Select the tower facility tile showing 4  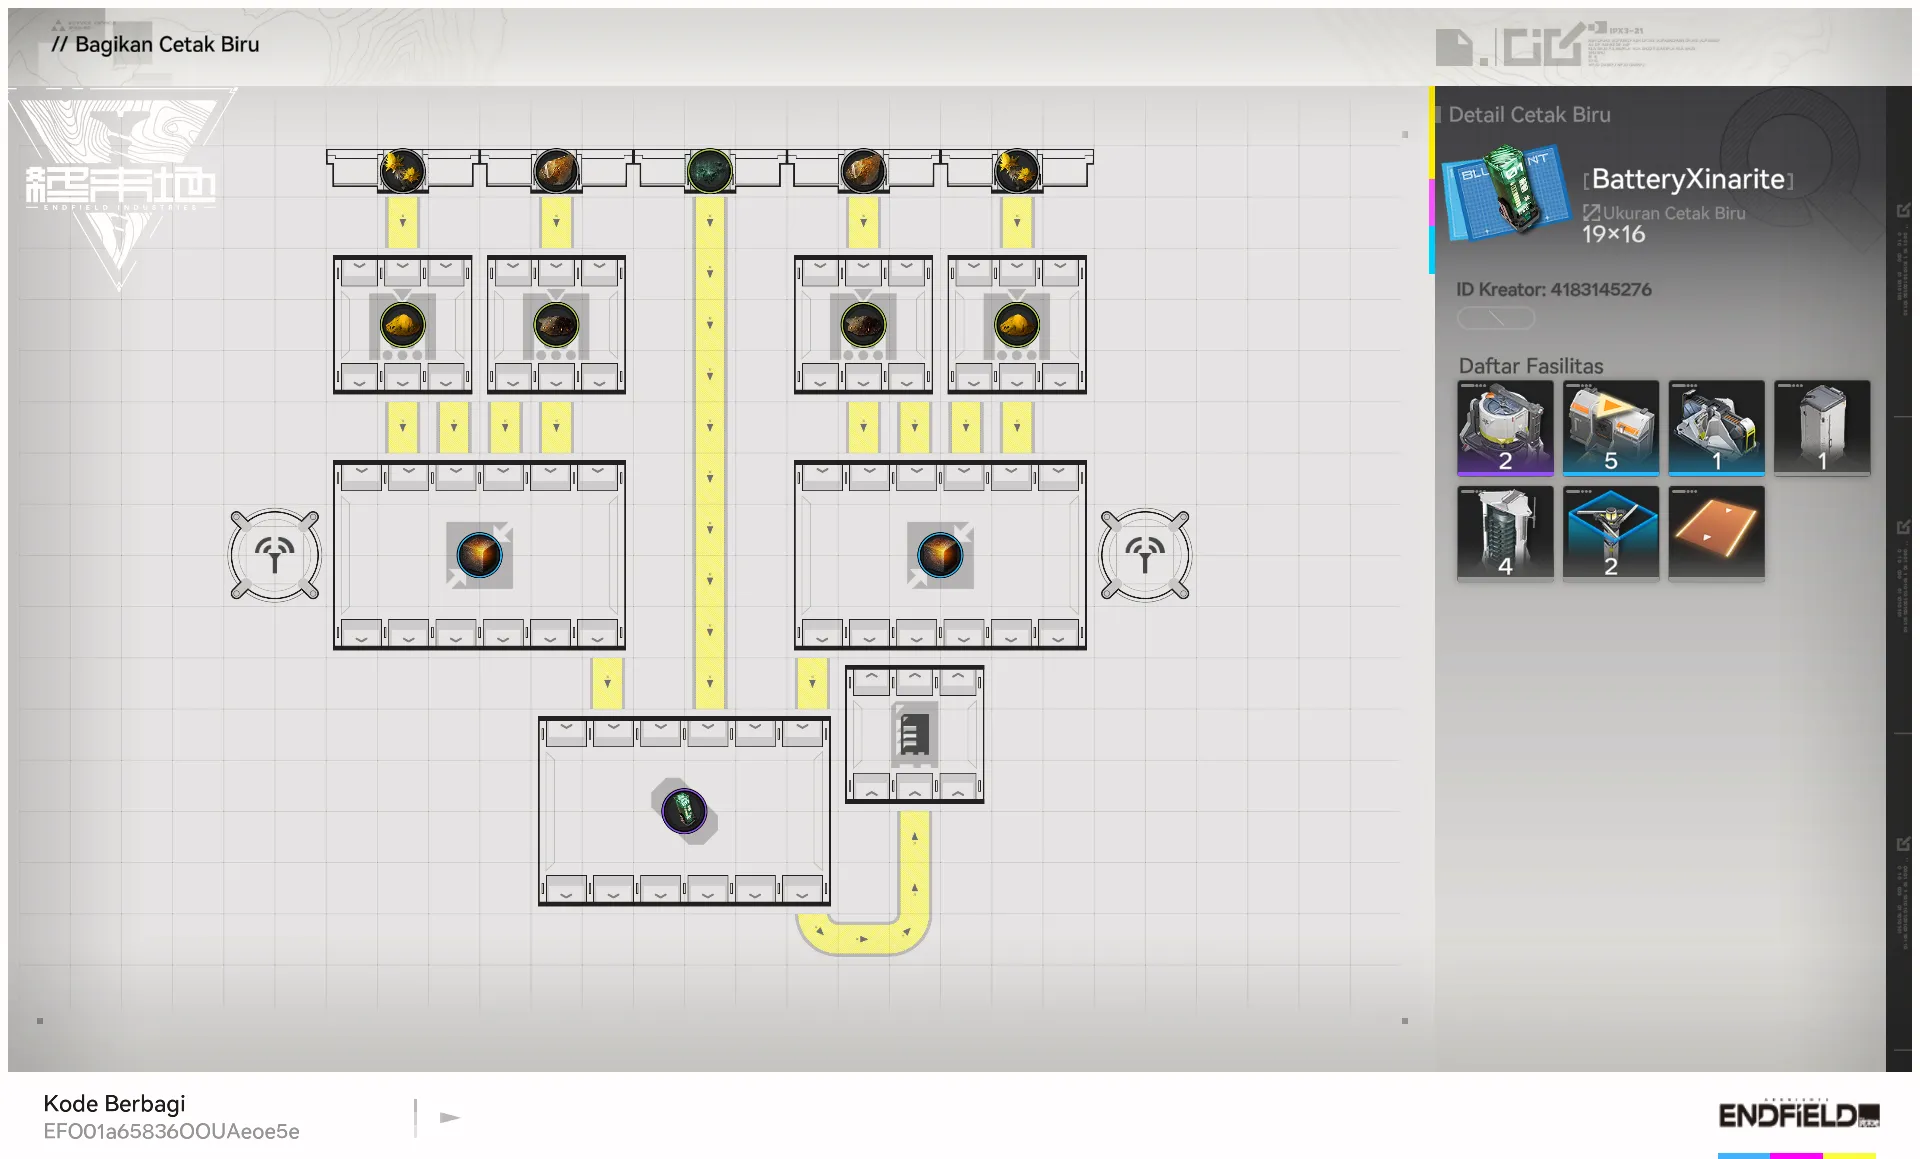[1505, 532]
